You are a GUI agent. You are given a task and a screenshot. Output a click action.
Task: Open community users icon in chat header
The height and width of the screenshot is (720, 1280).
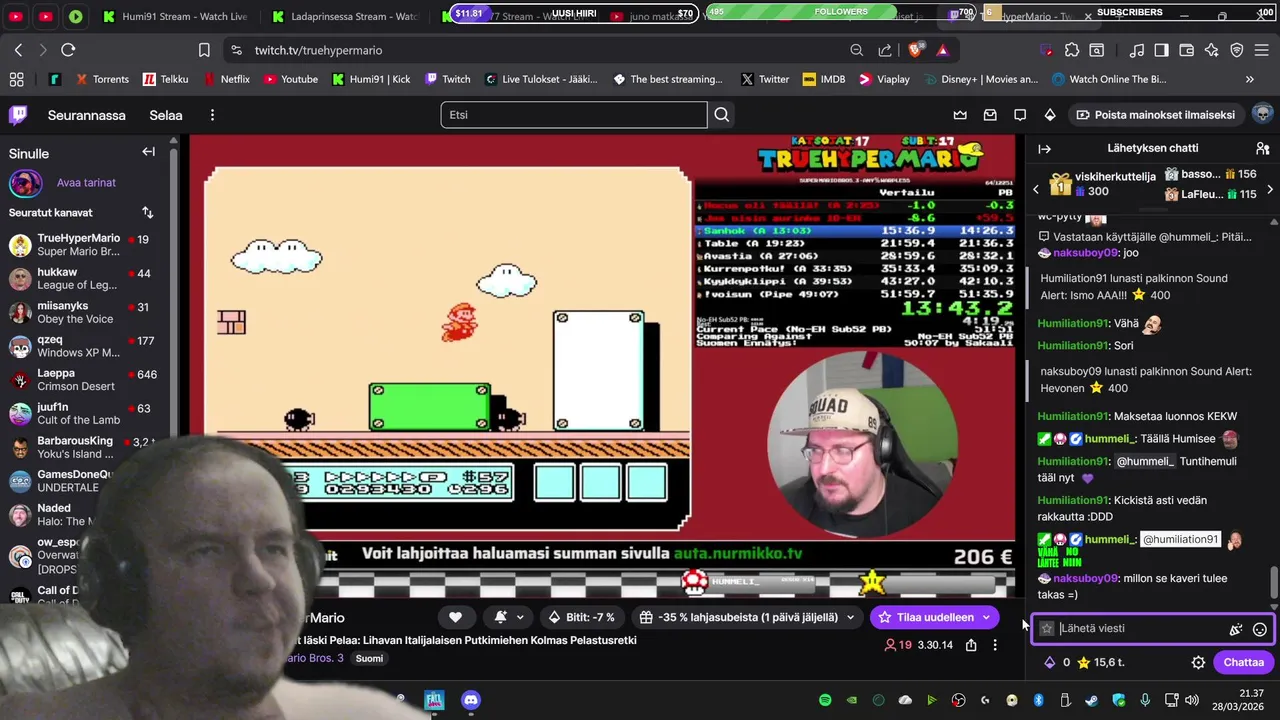[x=1262, y=148]
